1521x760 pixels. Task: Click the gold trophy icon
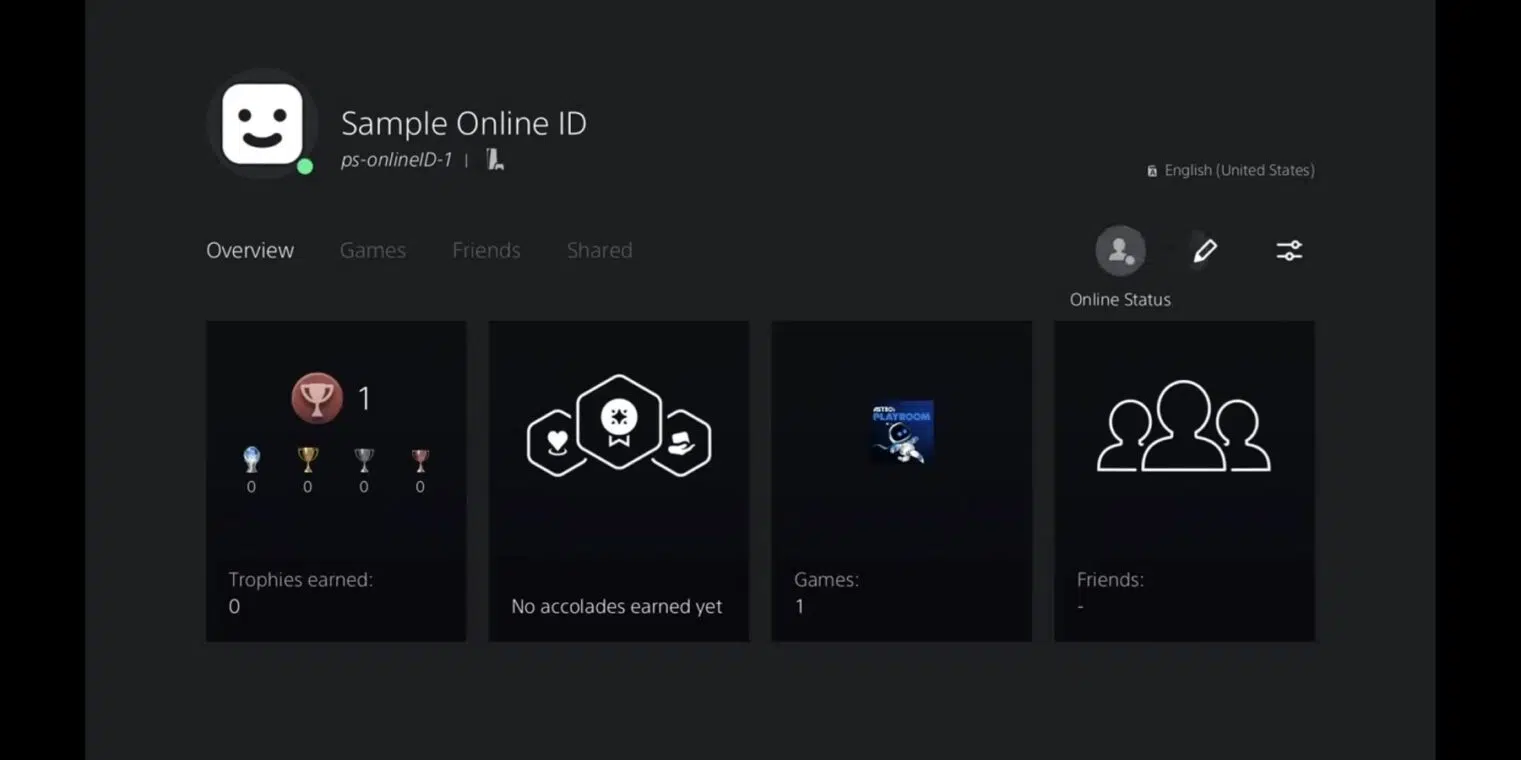click(307, 460)
